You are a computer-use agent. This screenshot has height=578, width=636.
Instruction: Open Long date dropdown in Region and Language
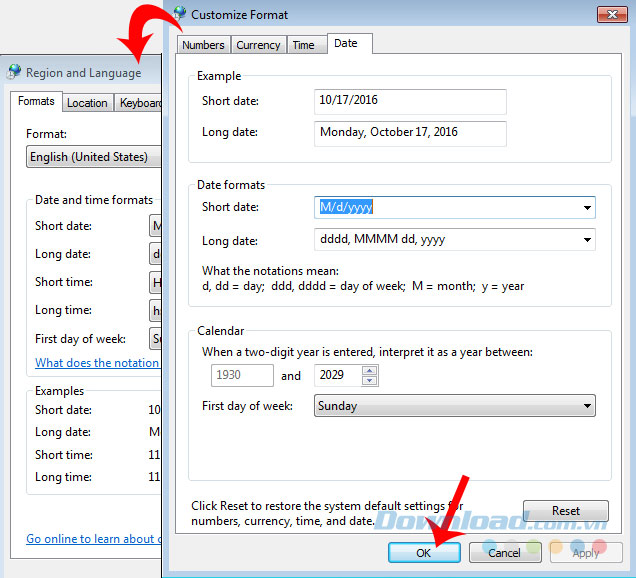155,254
